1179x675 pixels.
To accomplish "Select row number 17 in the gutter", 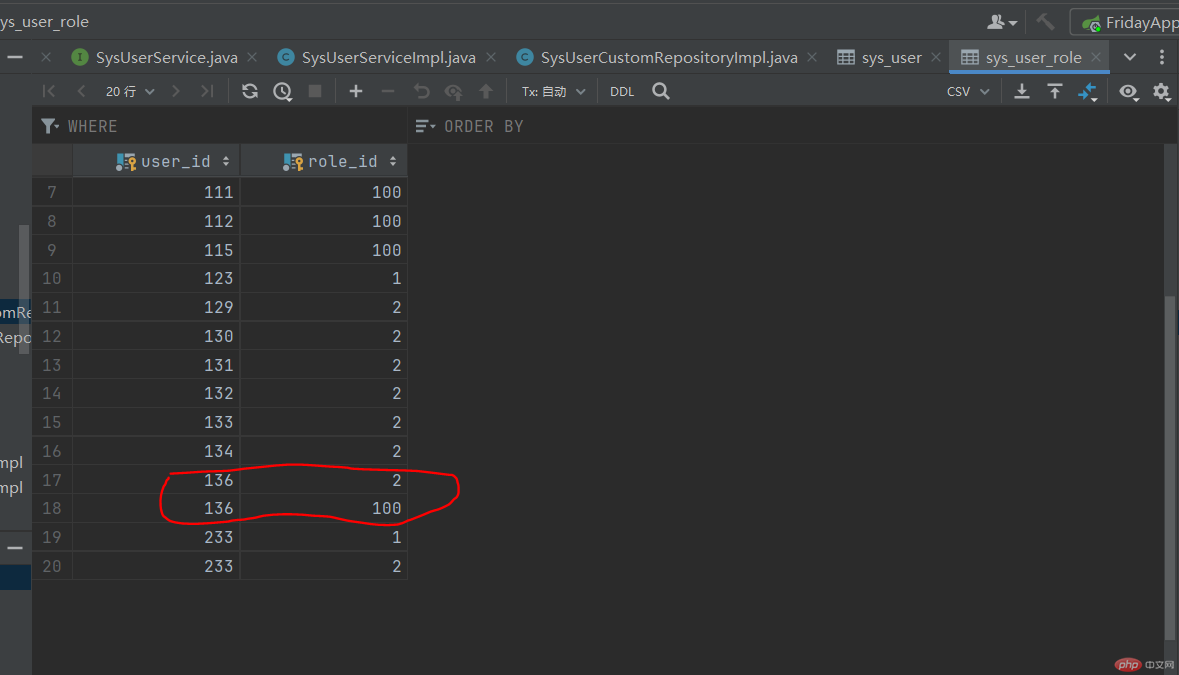I will pyautogui.click(x=52, y=480).
